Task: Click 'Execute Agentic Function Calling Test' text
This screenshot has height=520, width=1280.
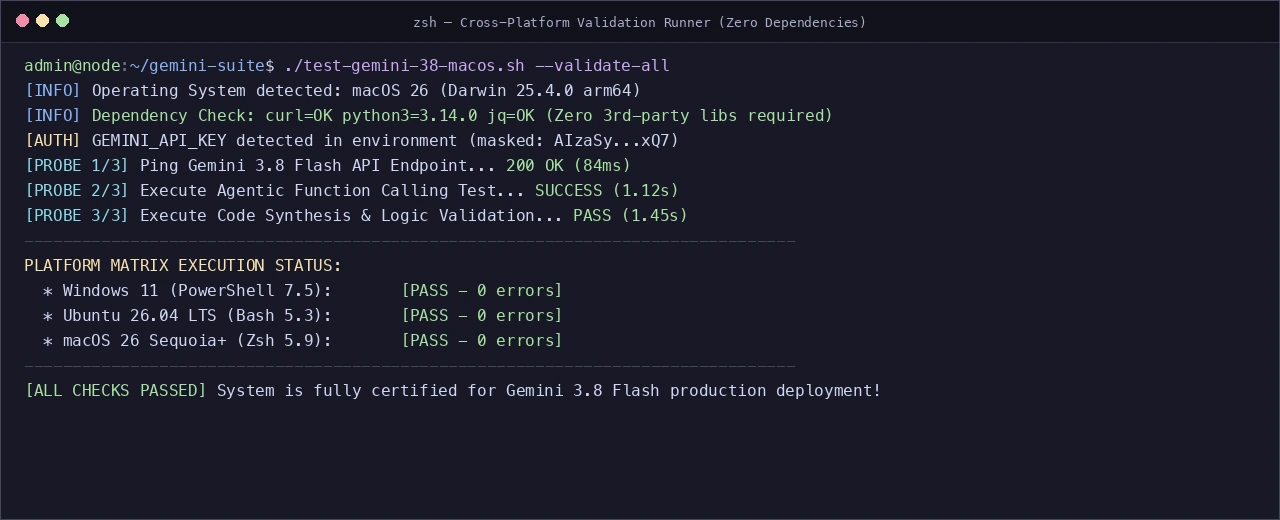Action: pos(318,191)
